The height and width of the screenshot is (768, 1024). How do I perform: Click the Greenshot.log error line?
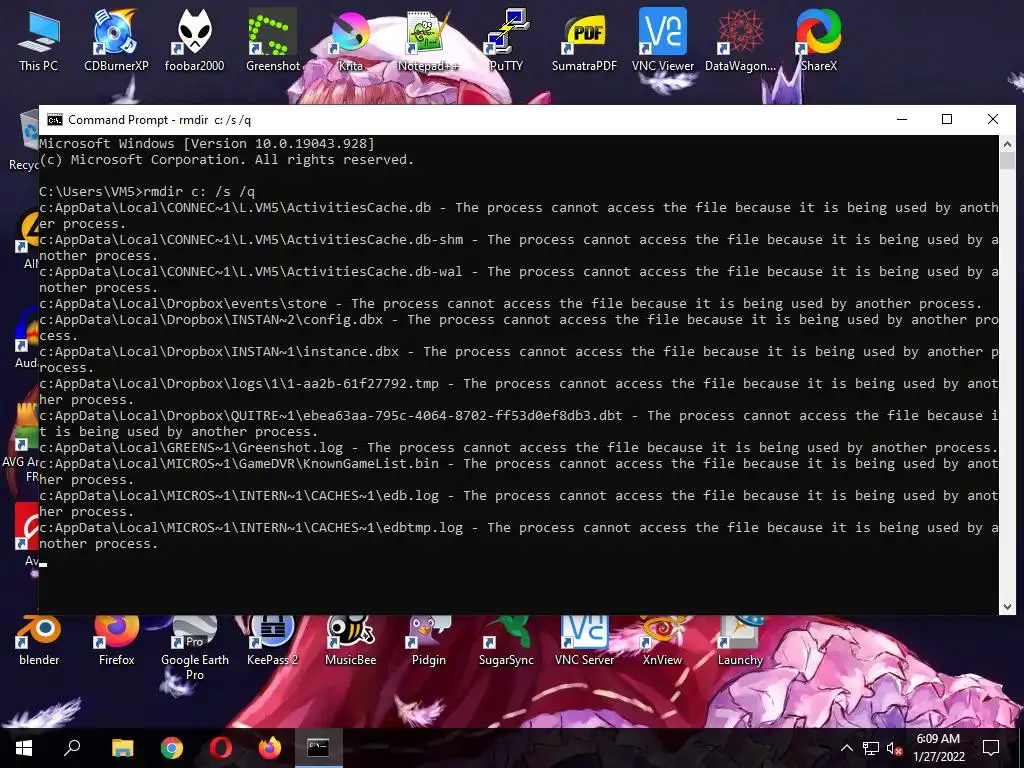[x=519, y=448]
